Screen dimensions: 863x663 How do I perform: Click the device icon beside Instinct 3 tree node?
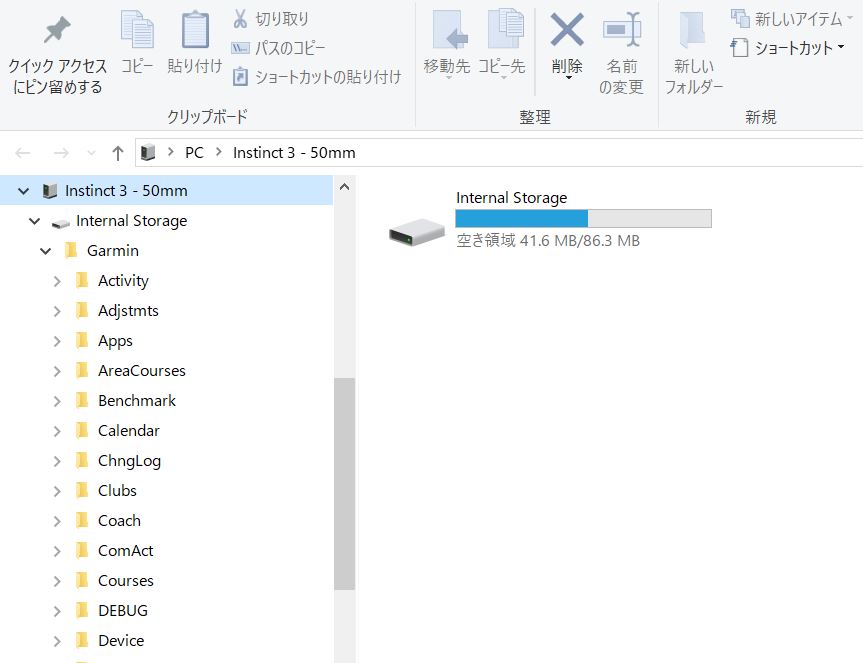(x=50, y=191)
